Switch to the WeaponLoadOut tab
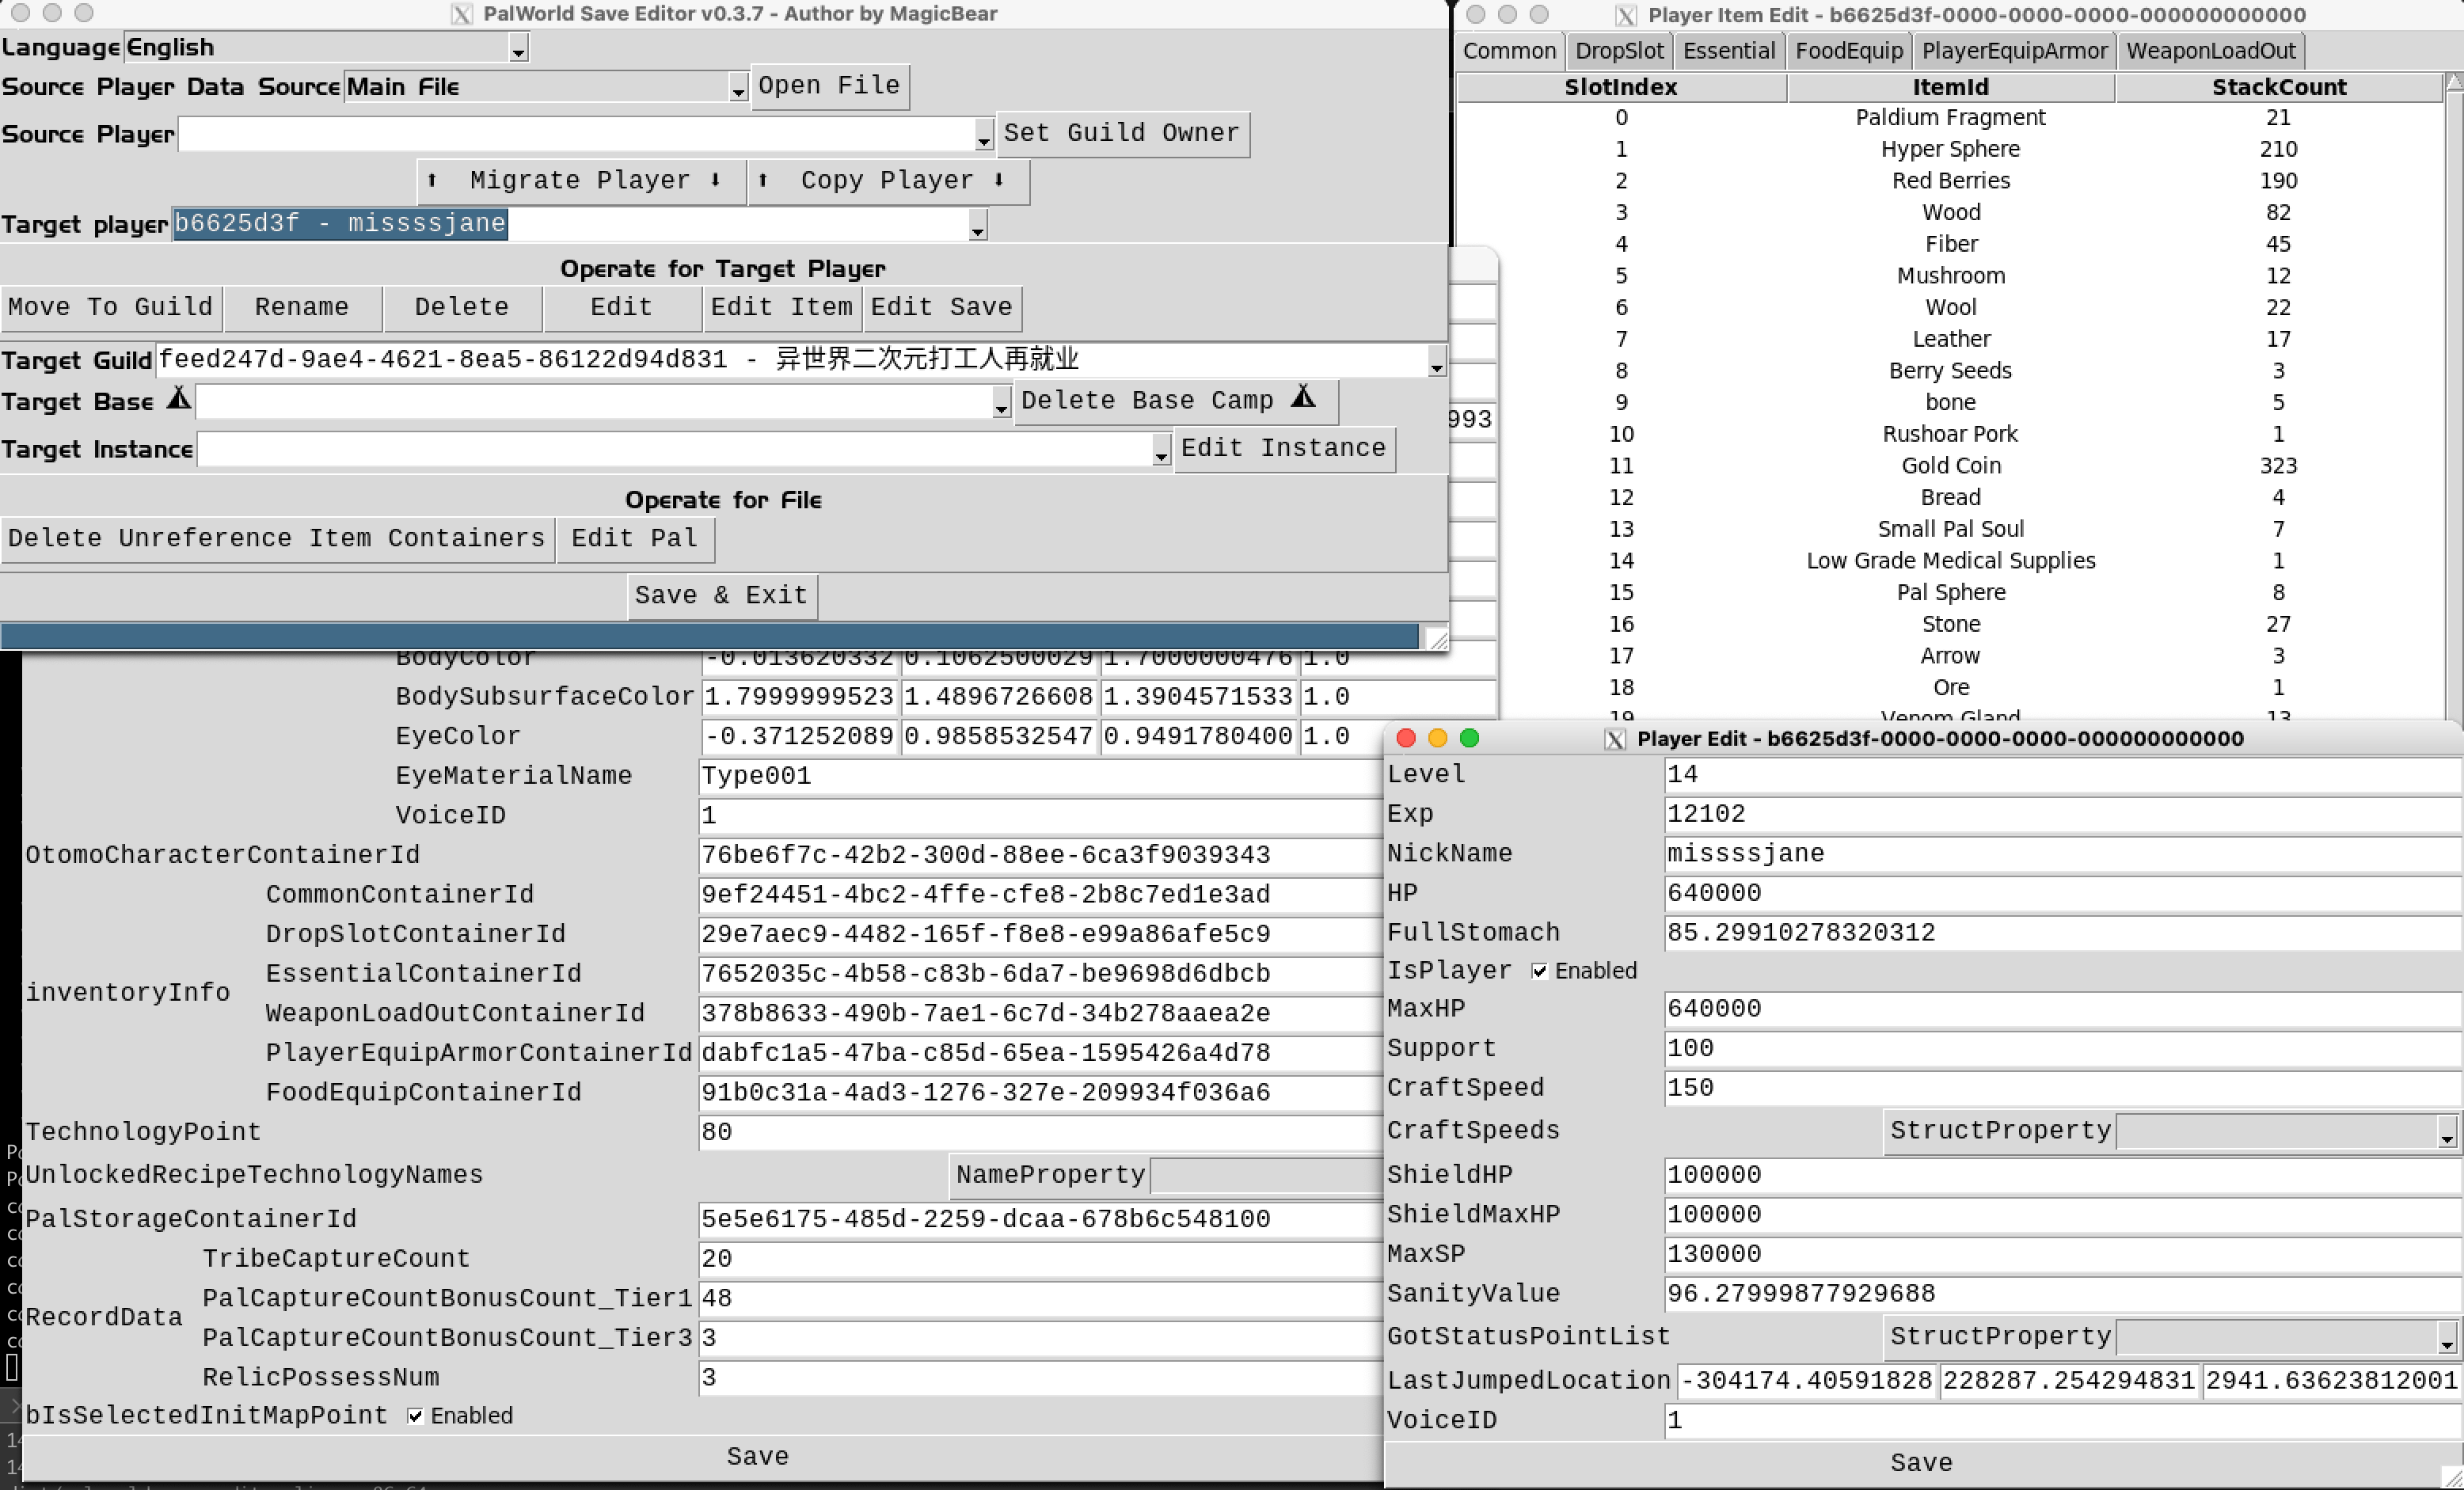The image size is (2464, 1490). (2210, 51)
